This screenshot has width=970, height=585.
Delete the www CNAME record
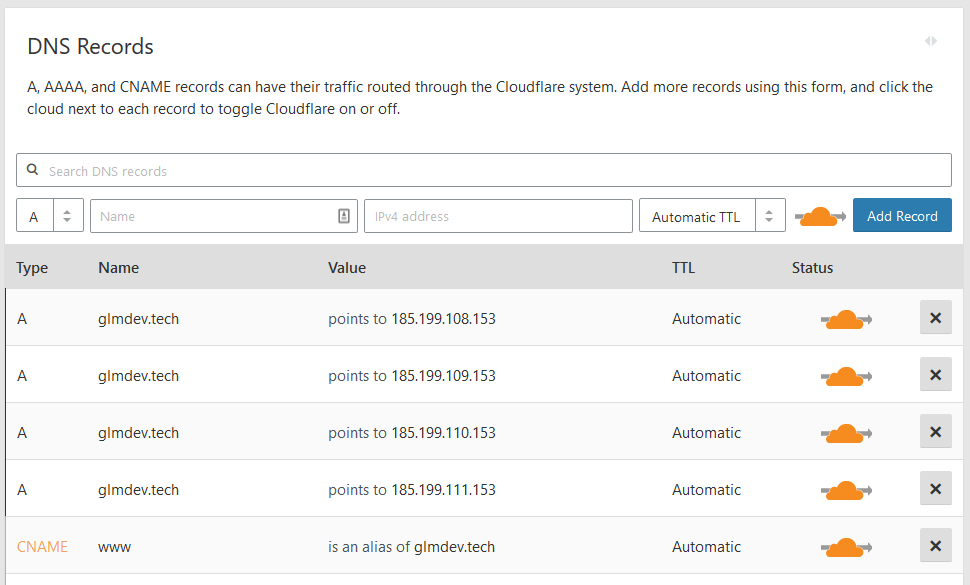[x=935, y=546]
